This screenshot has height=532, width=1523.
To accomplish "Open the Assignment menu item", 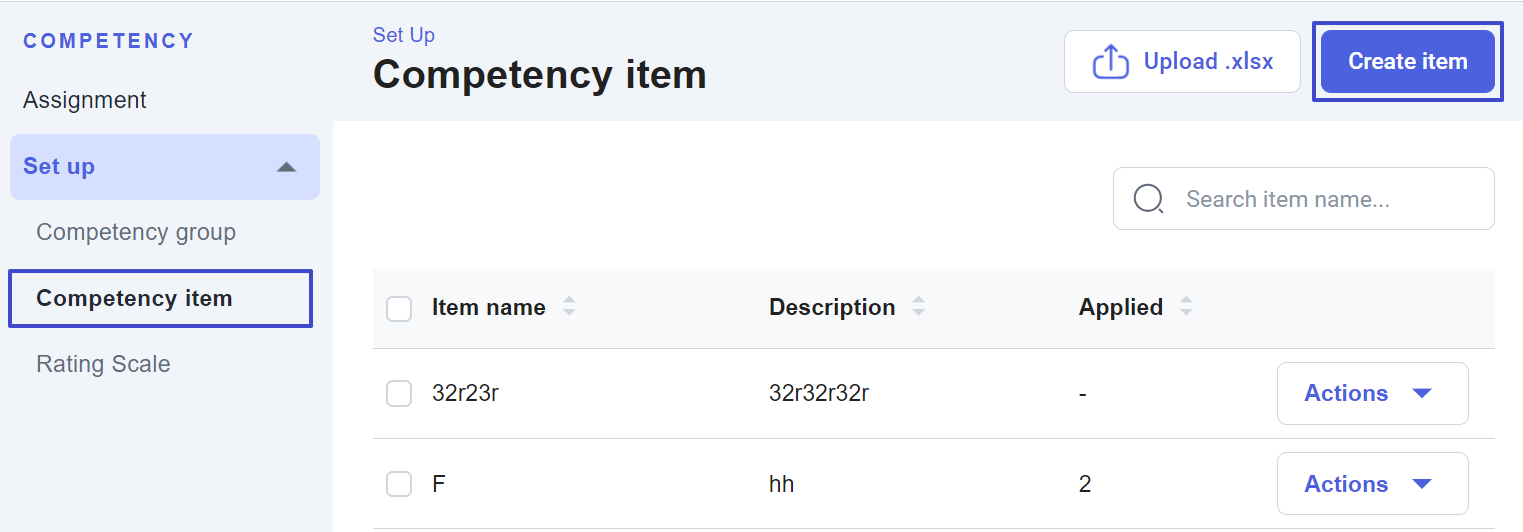I will [x=85, y=100].
